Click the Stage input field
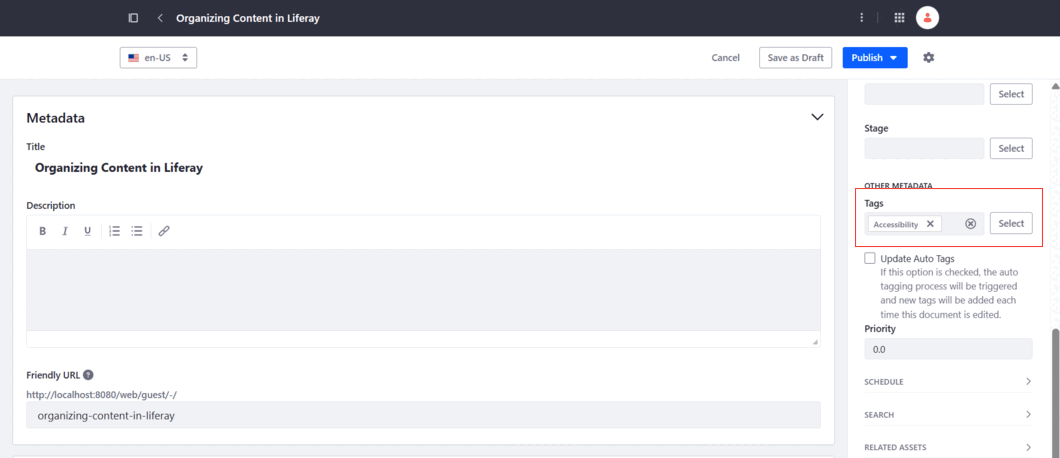The height and width of the screenshot is (458, 1060). coord(924,148)
